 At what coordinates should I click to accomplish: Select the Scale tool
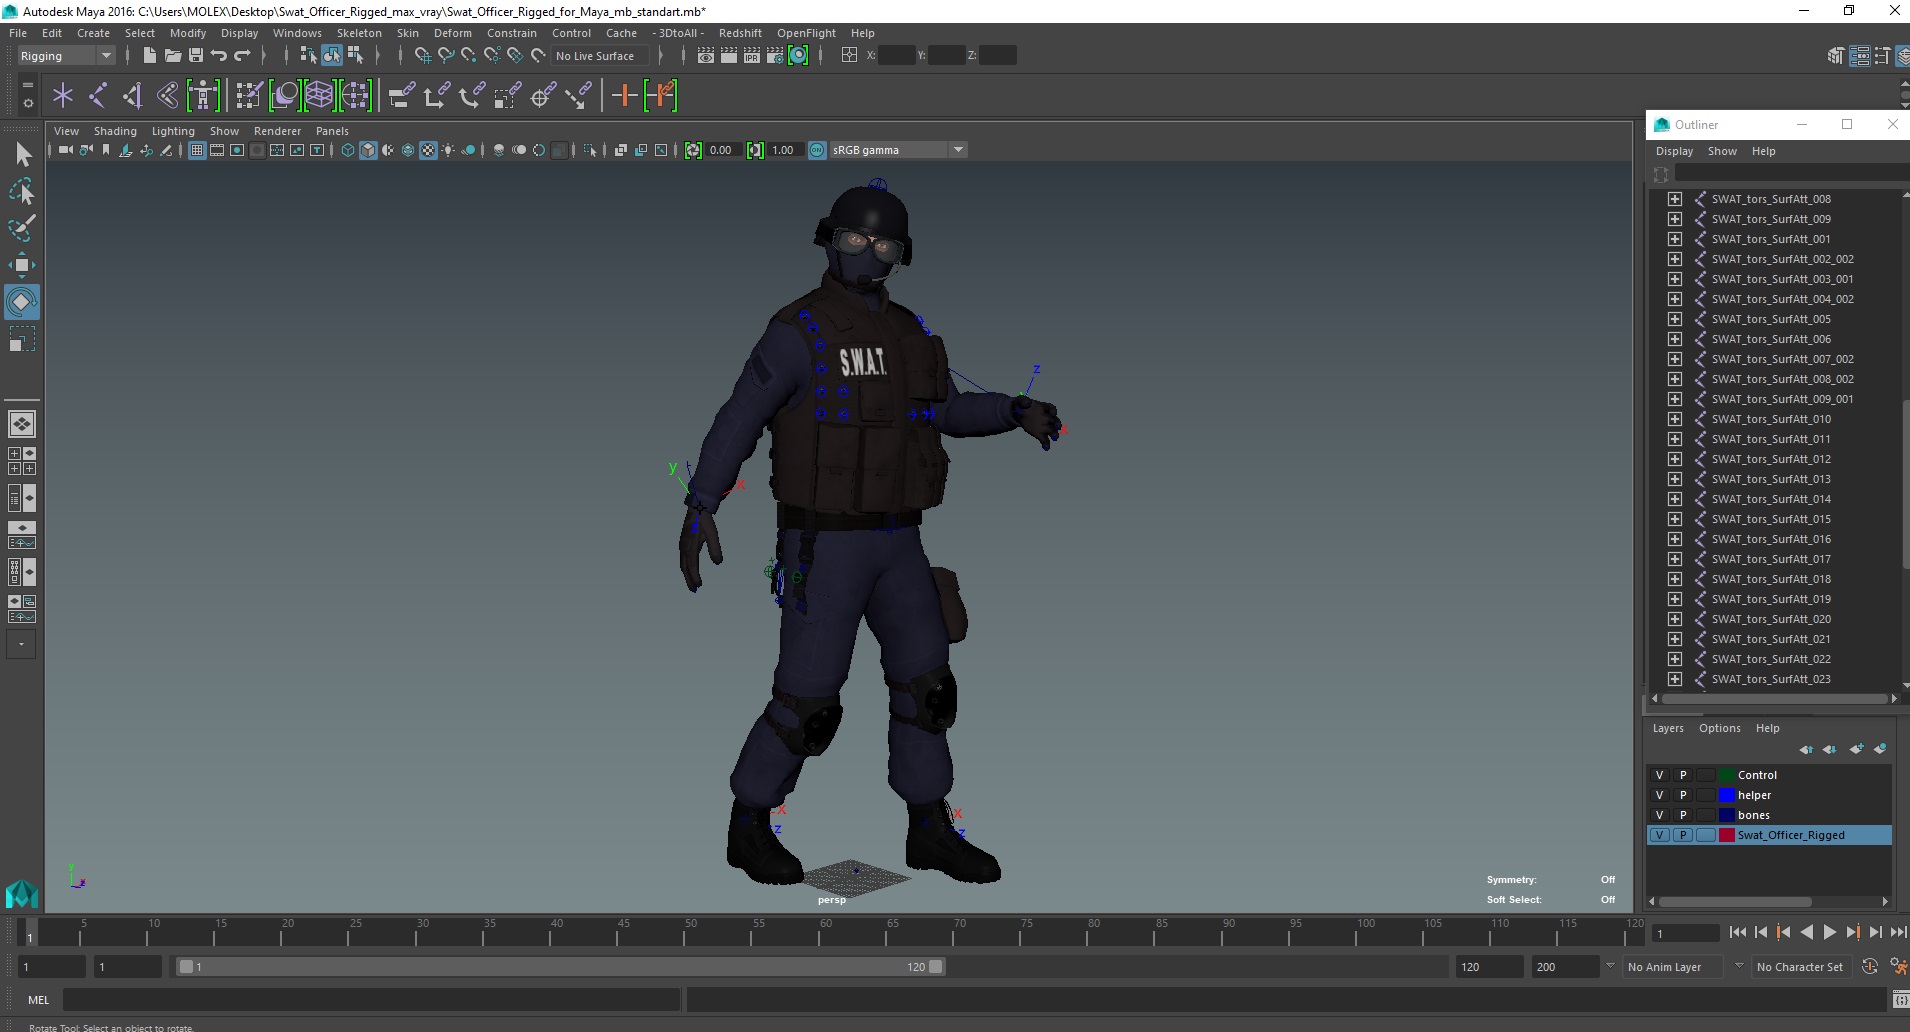point(22,340)
